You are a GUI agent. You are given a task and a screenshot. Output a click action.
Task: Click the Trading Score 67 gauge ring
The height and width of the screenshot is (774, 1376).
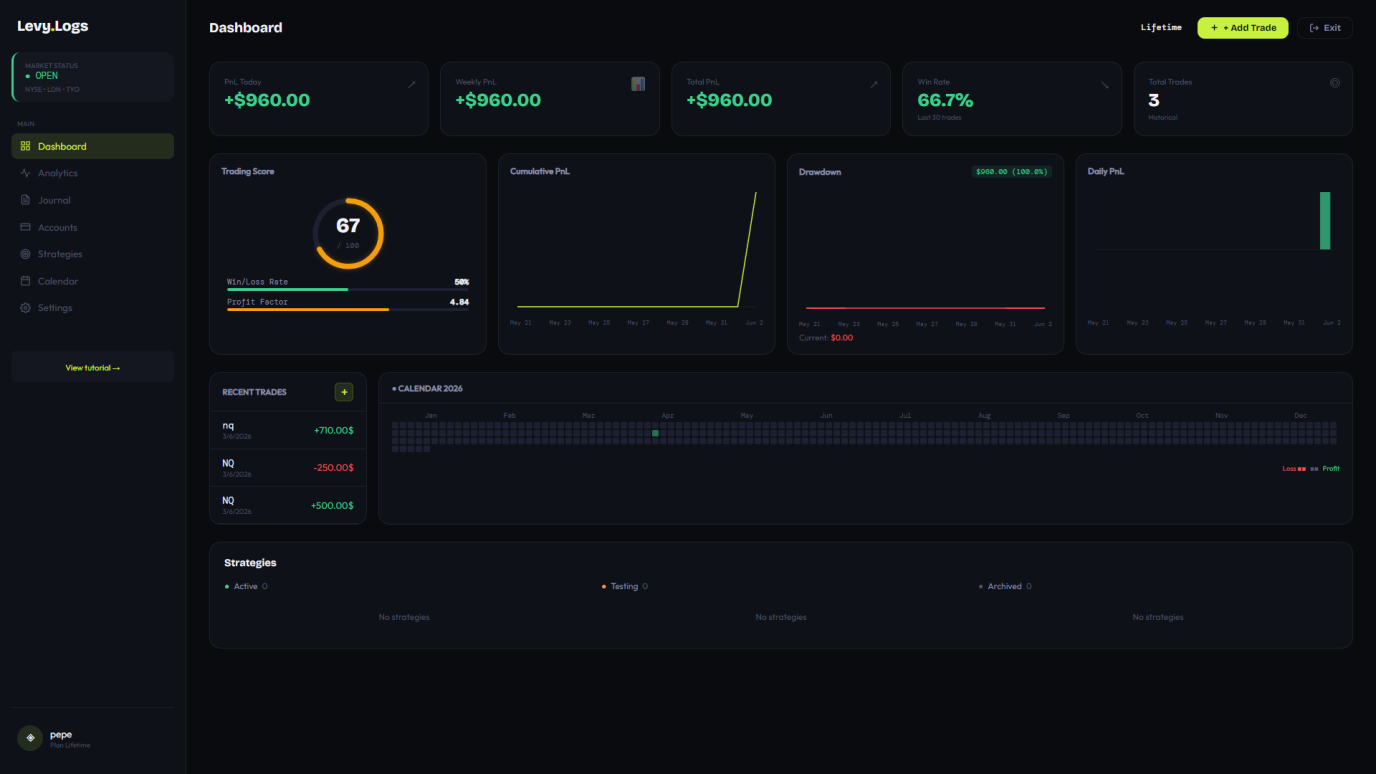click(x=348, y=233)
